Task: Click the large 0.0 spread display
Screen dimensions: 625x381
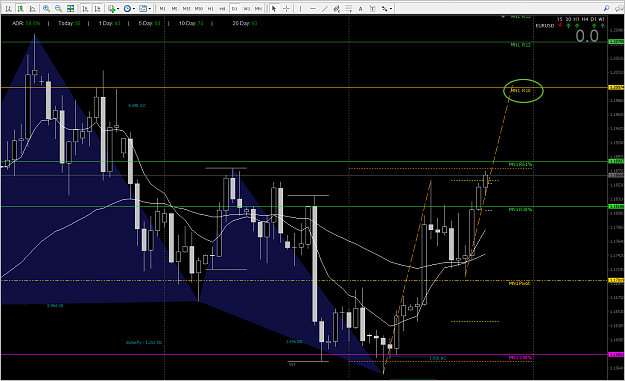Action: 587,36
